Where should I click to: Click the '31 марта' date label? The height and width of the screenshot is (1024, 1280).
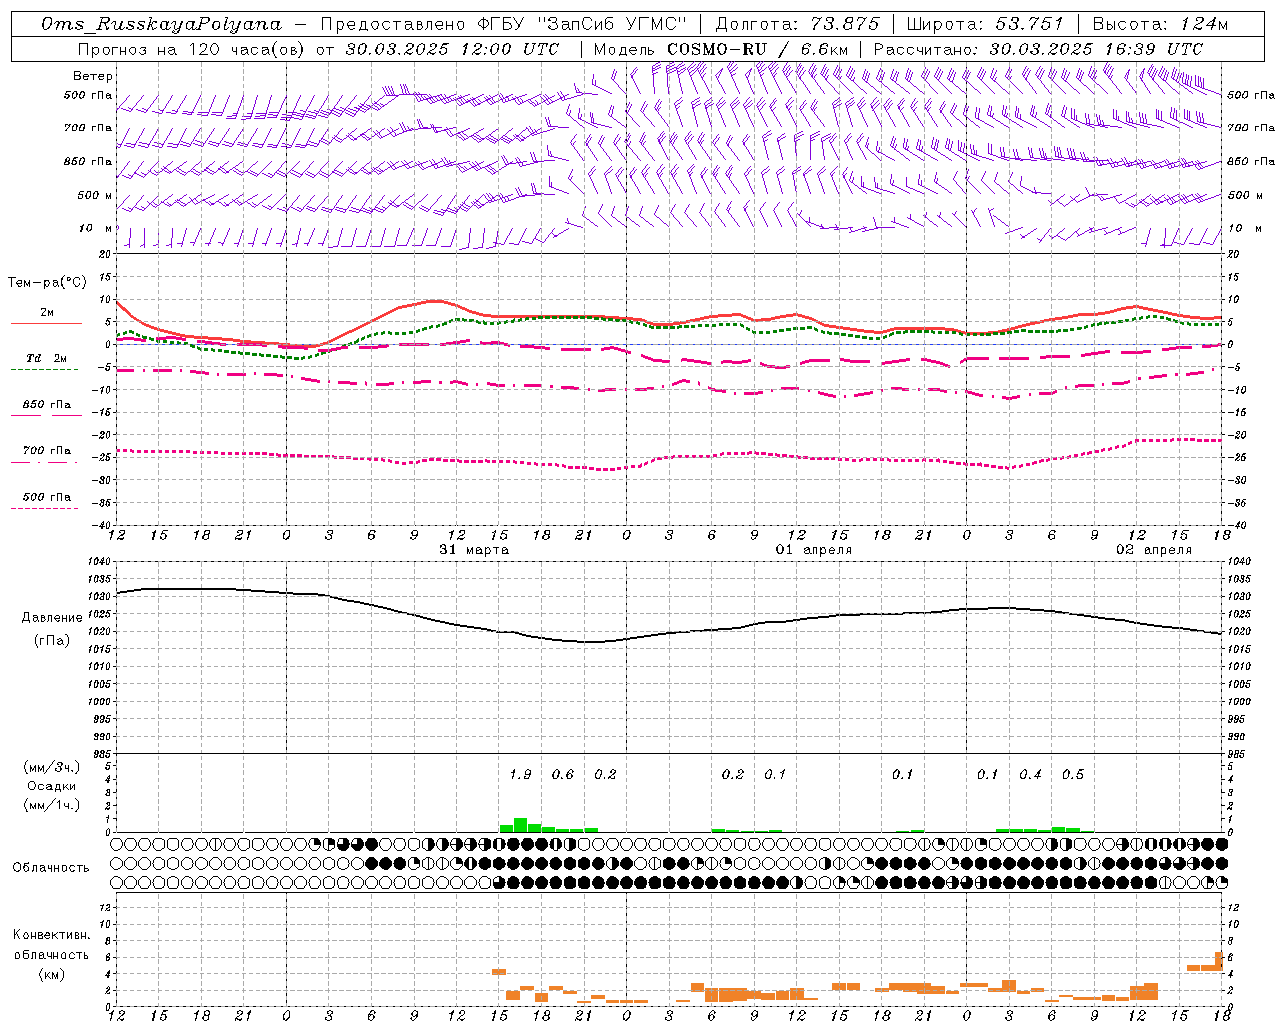pos(474,550)
